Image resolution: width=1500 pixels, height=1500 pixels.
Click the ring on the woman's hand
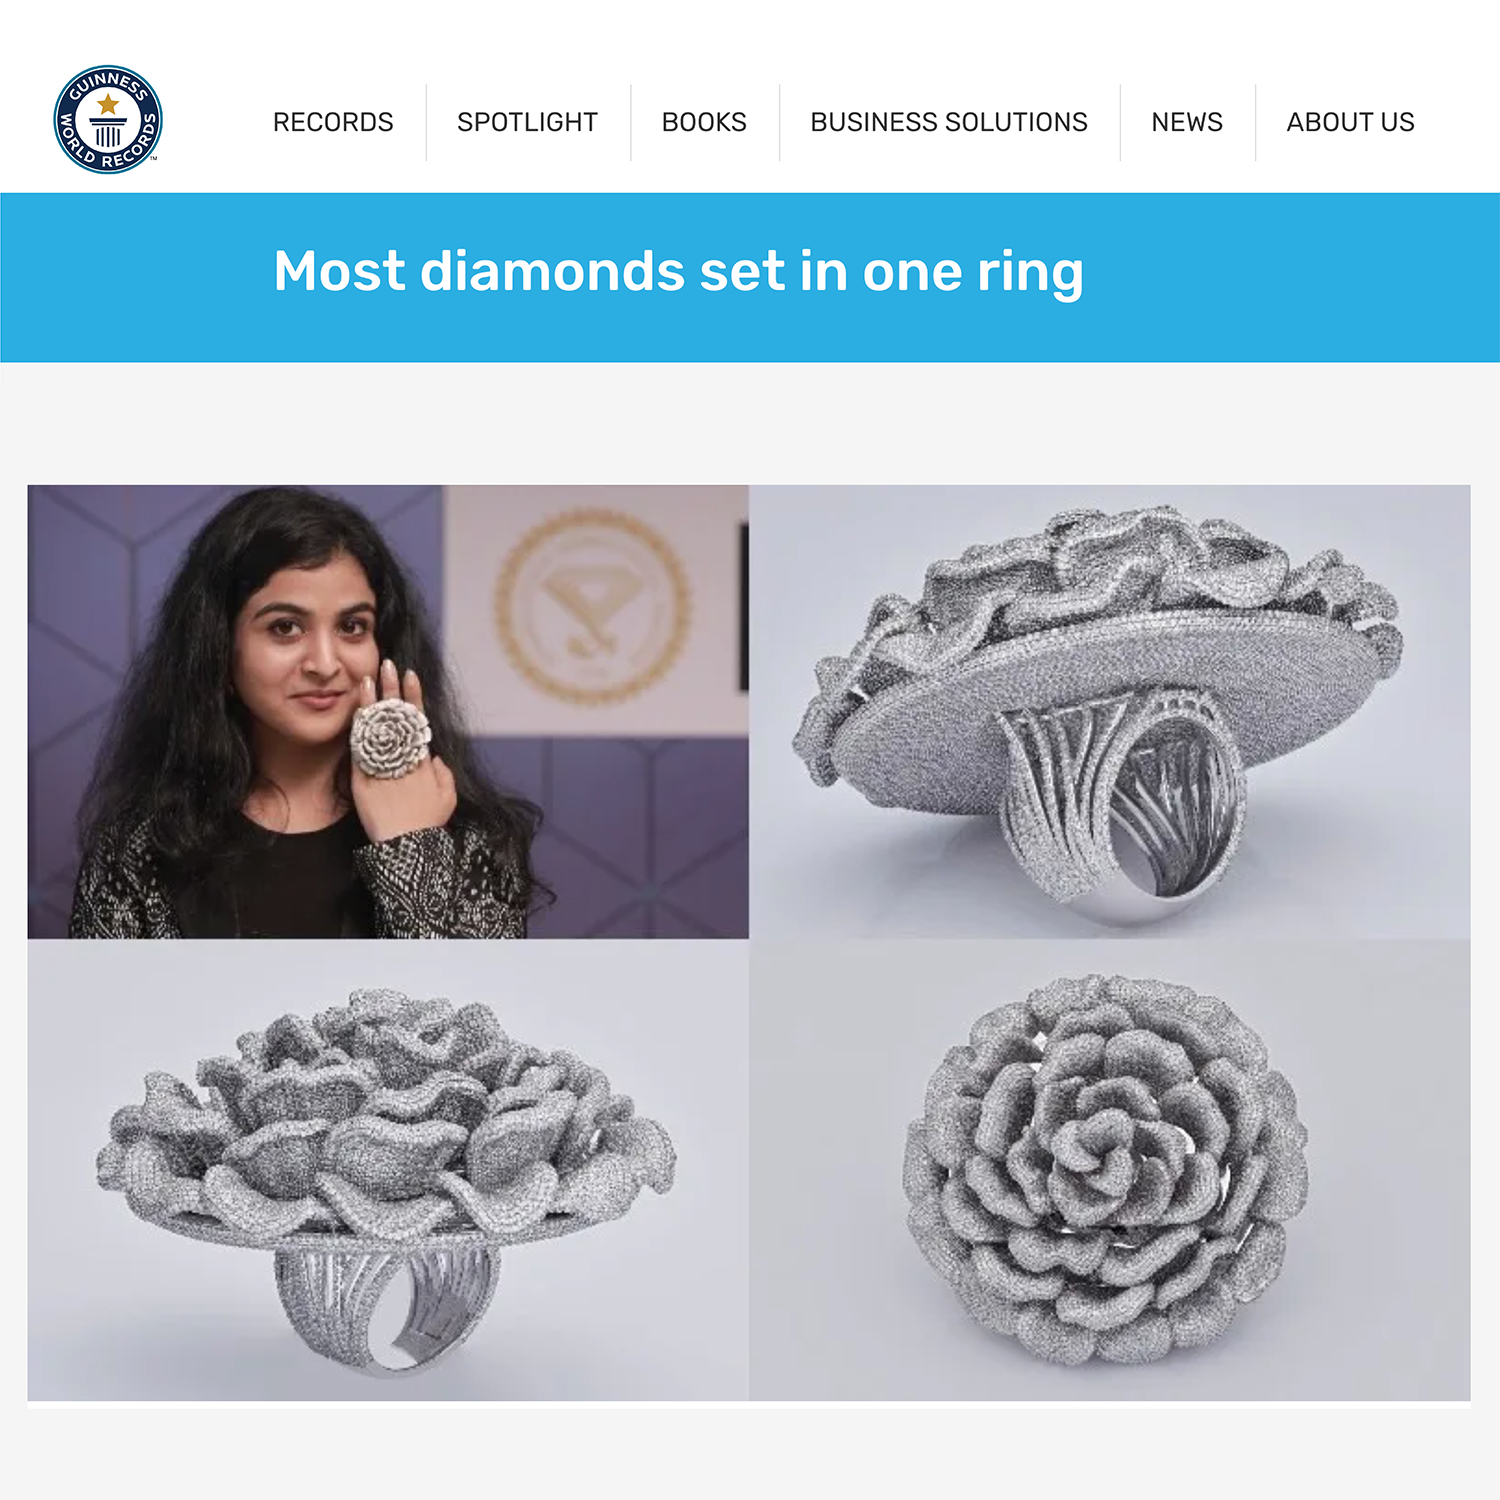(389, 738)
